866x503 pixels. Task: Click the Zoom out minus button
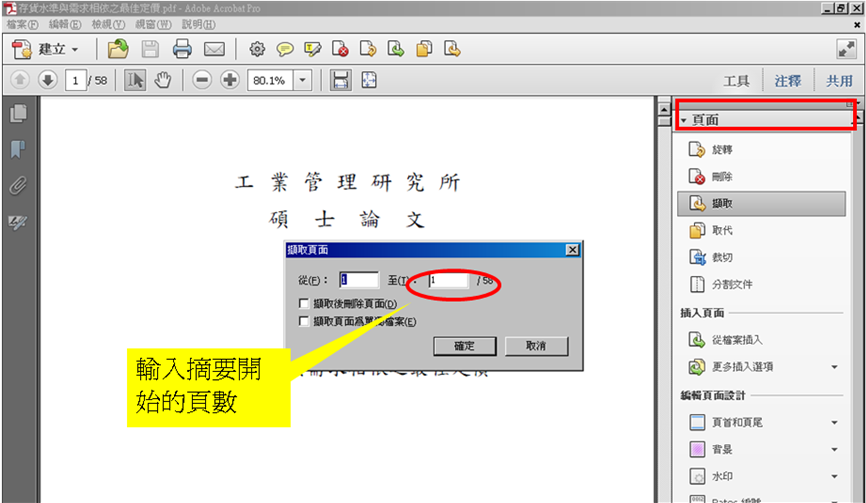point(202,80)
